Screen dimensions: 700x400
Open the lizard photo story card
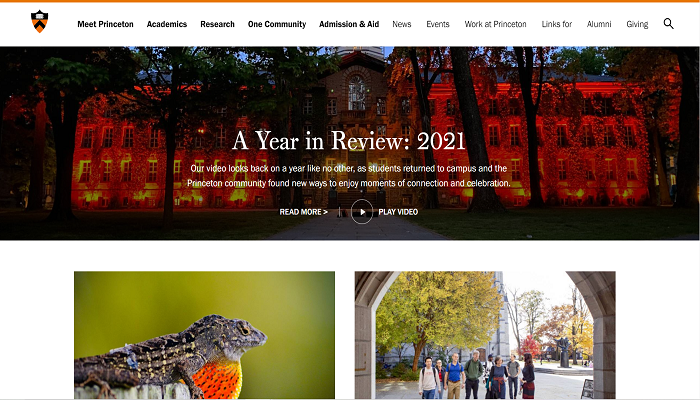click(x=204, y=335)
